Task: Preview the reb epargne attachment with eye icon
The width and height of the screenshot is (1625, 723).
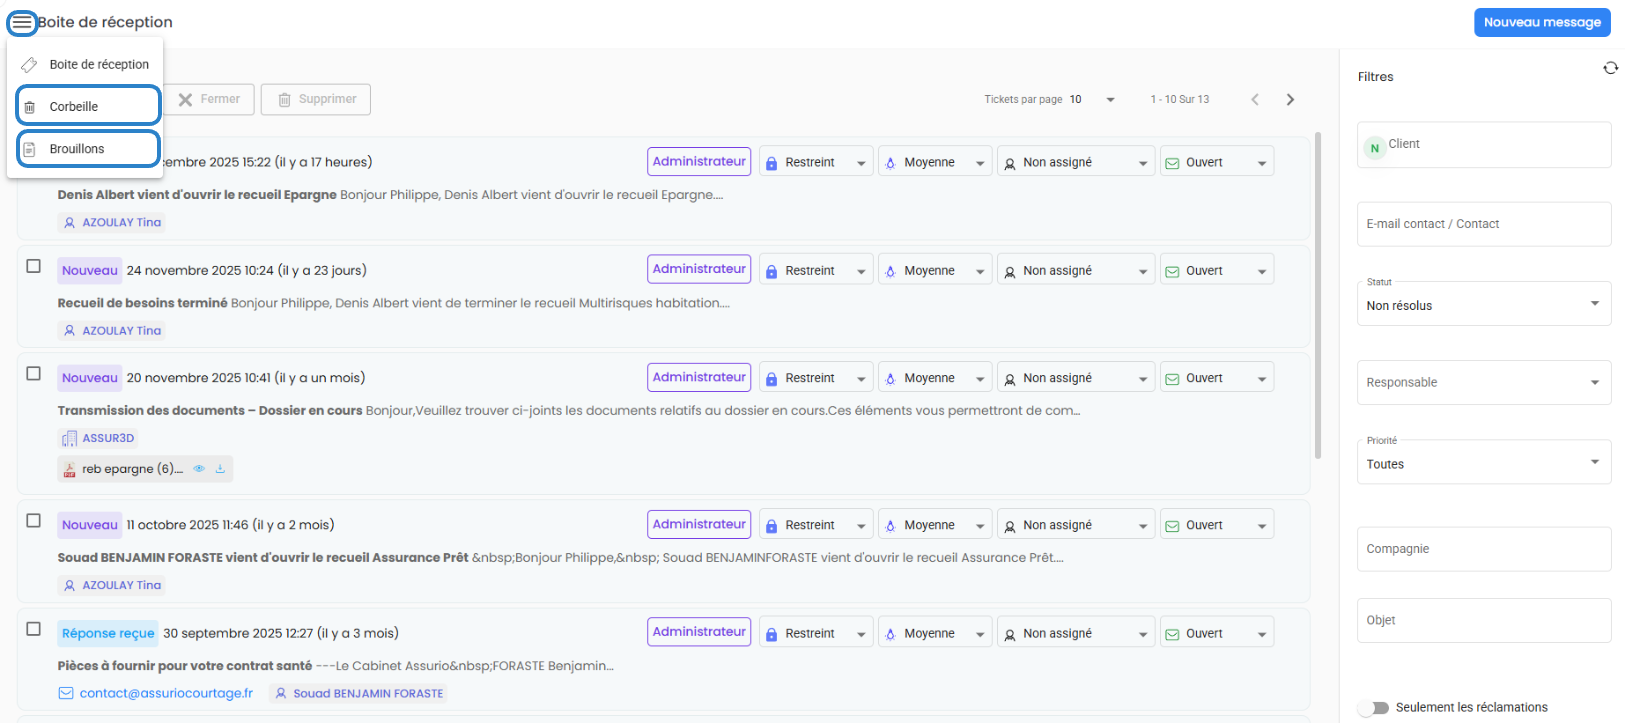Action: (199, 469)
